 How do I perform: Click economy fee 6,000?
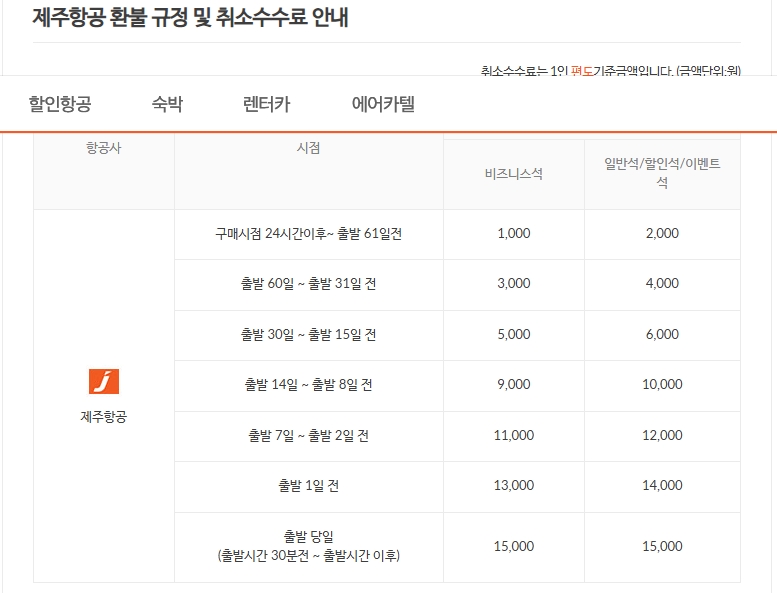pyautogui.click(x=662, y=334)
